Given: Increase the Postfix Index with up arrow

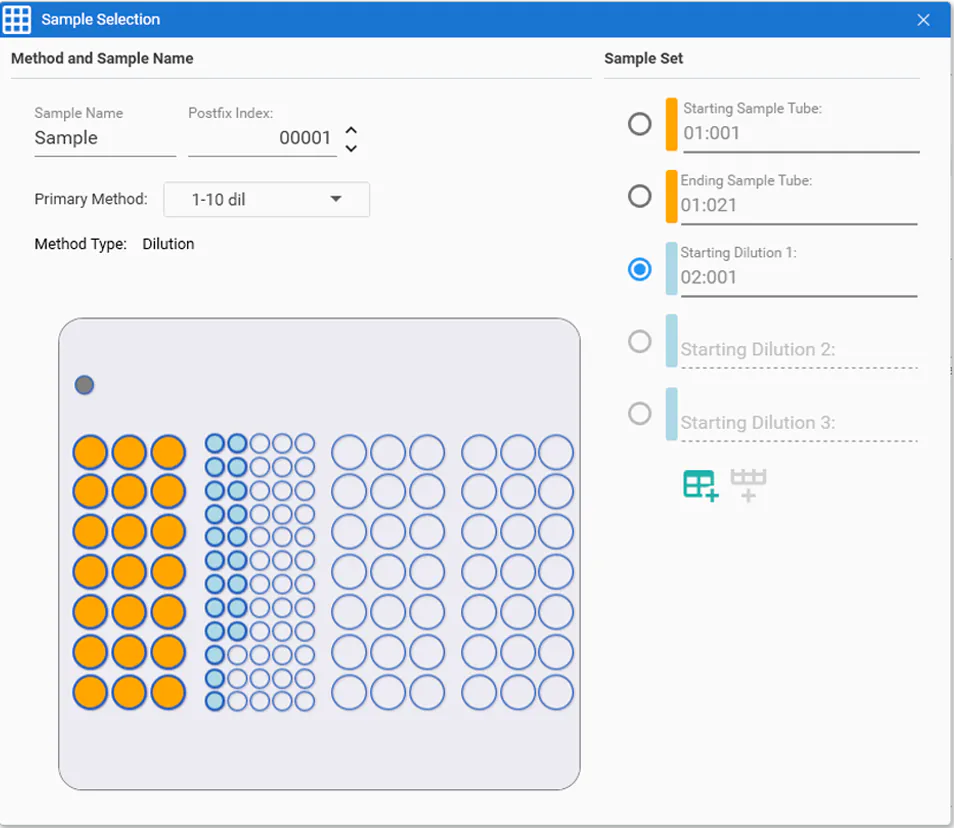Looking at the screenshot, I should point(351,130).
